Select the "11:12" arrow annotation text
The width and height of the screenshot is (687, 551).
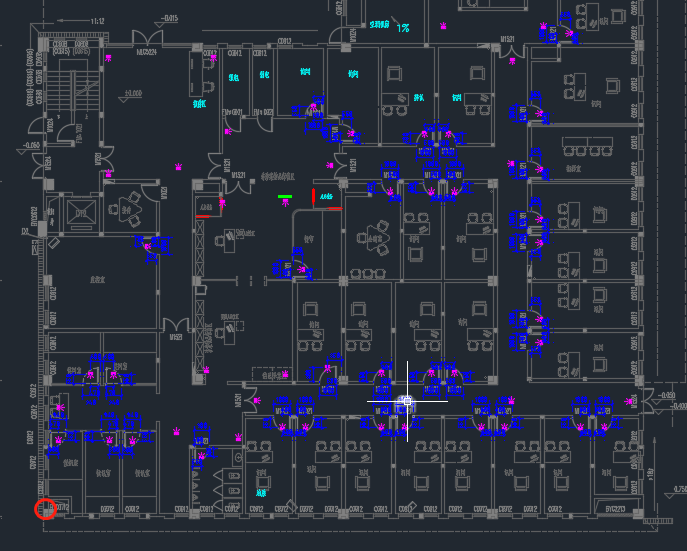point(97,21)
